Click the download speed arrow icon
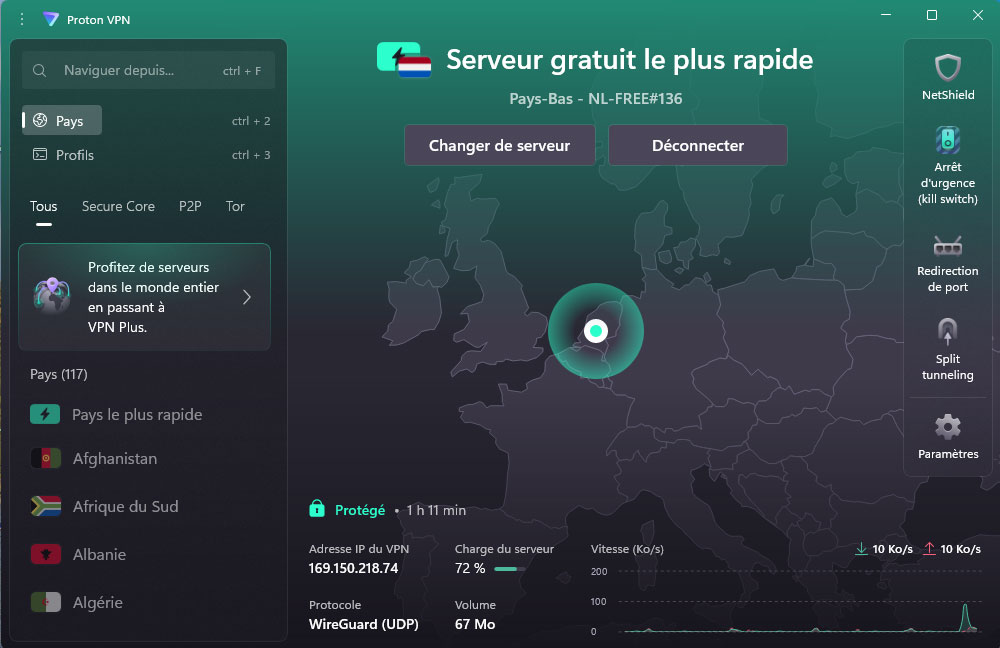Image resolution: width=1000 pixels, height=648 pixels. [861, 549]
